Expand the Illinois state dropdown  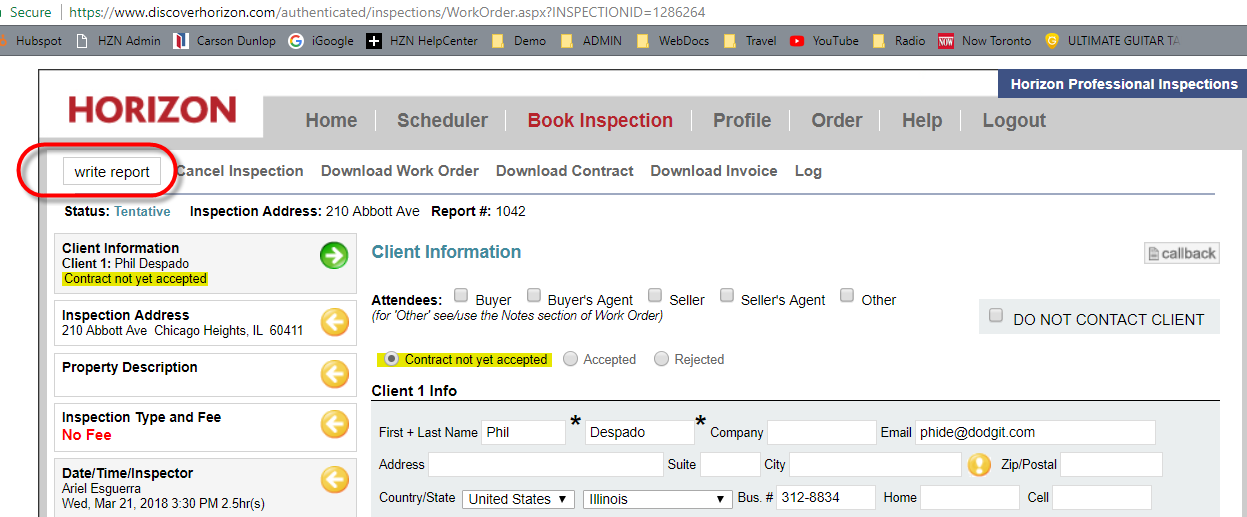(x=657, y=499)
